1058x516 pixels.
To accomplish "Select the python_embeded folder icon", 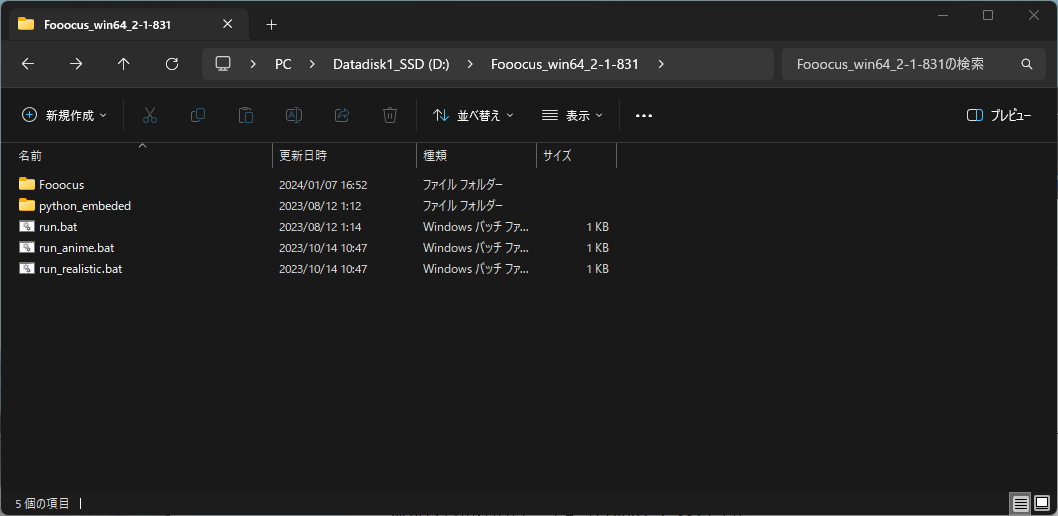I will [27, 205].
